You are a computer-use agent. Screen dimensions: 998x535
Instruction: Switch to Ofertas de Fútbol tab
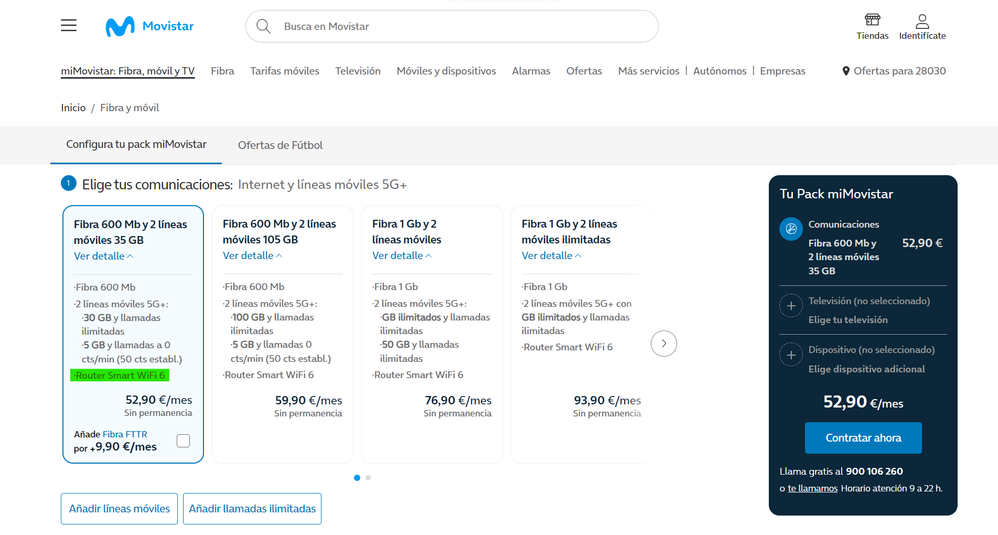pos(280,145)
